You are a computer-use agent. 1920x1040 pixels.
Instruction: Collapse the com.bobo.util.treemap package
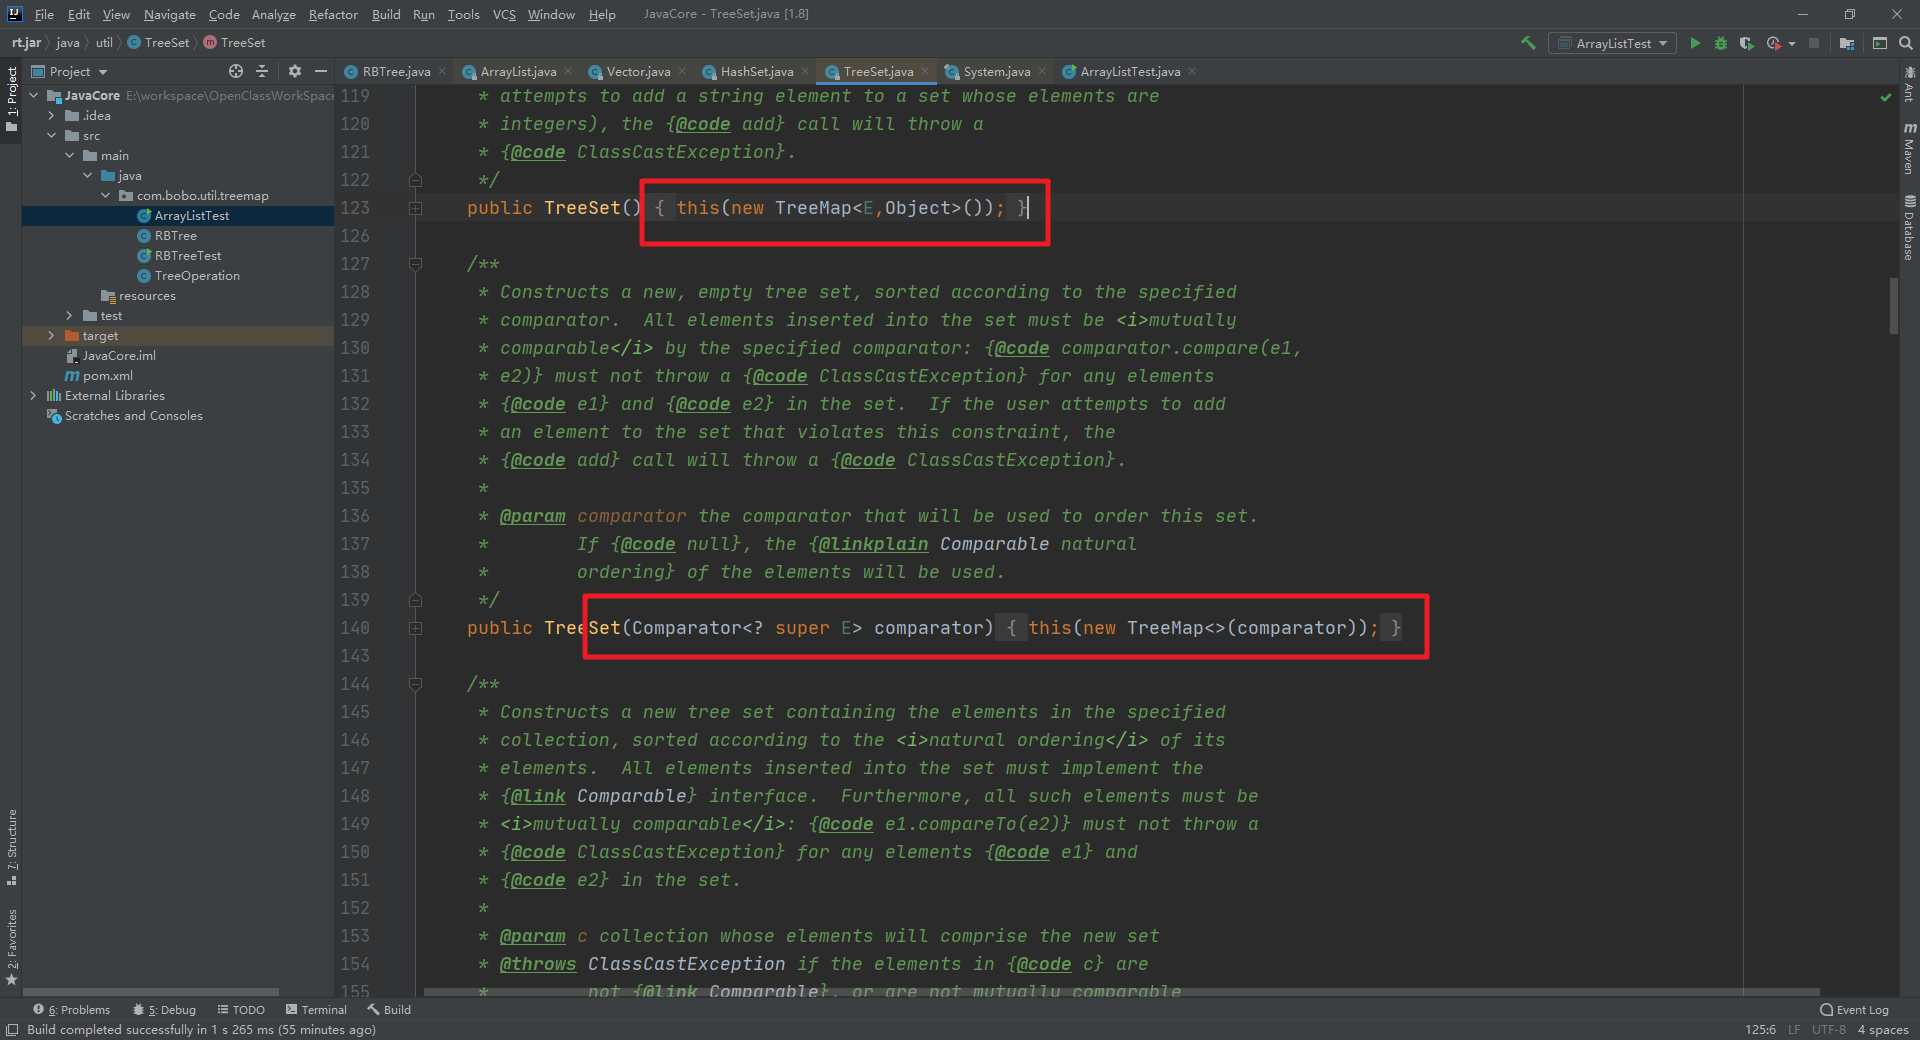106,195
